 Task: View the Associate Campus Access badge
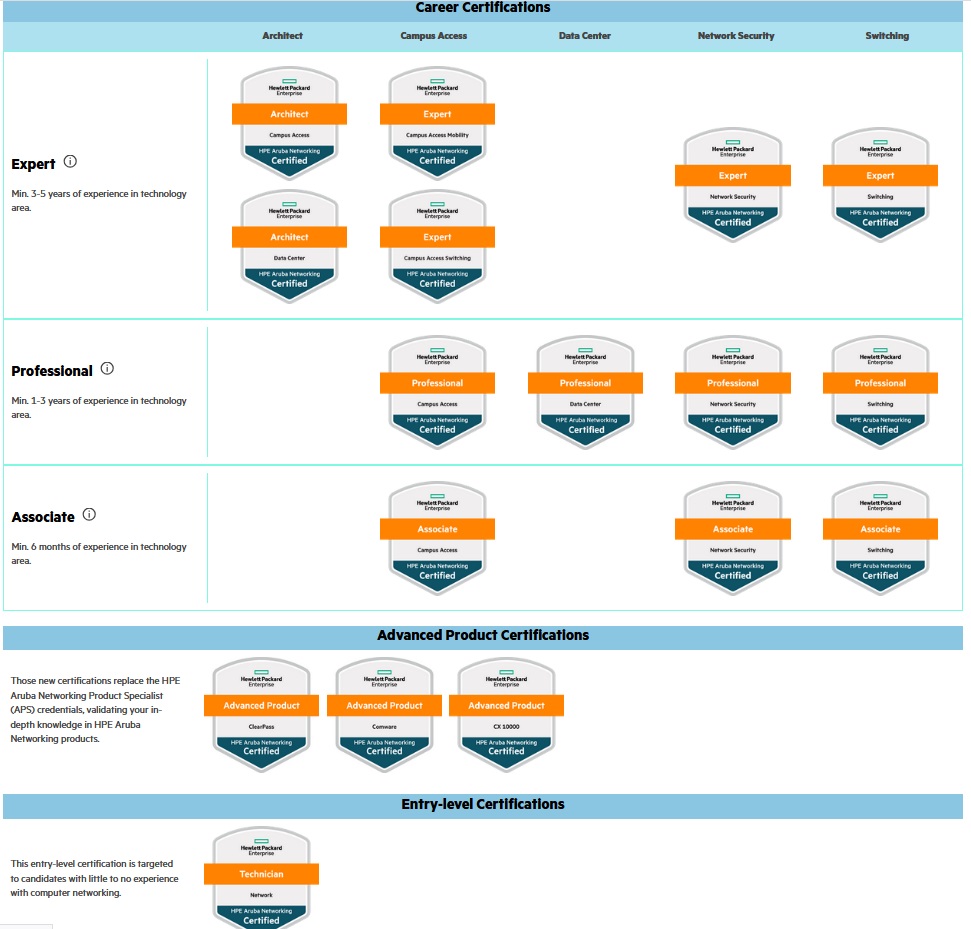(437, 539)
